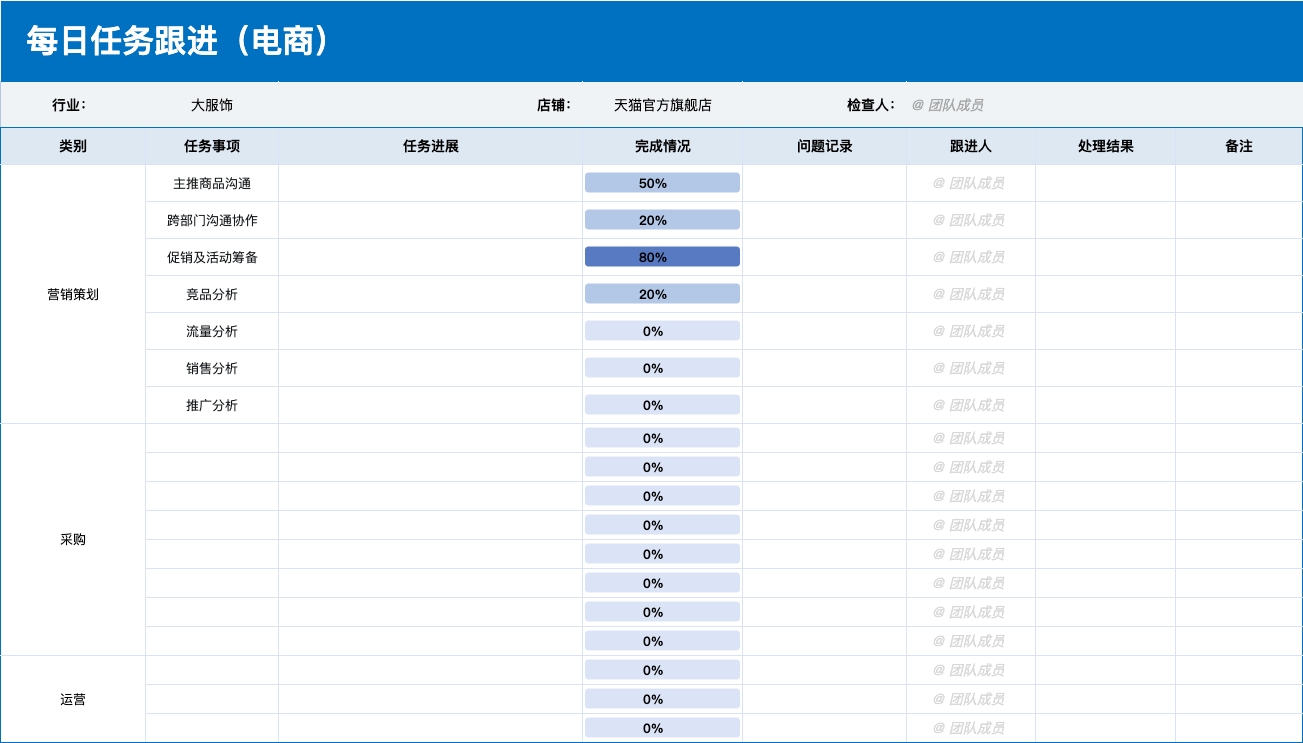The height and width of the screenshot is (743, 1303).
Task: Select the 营销策划 category cell
Action: point(72,293)
